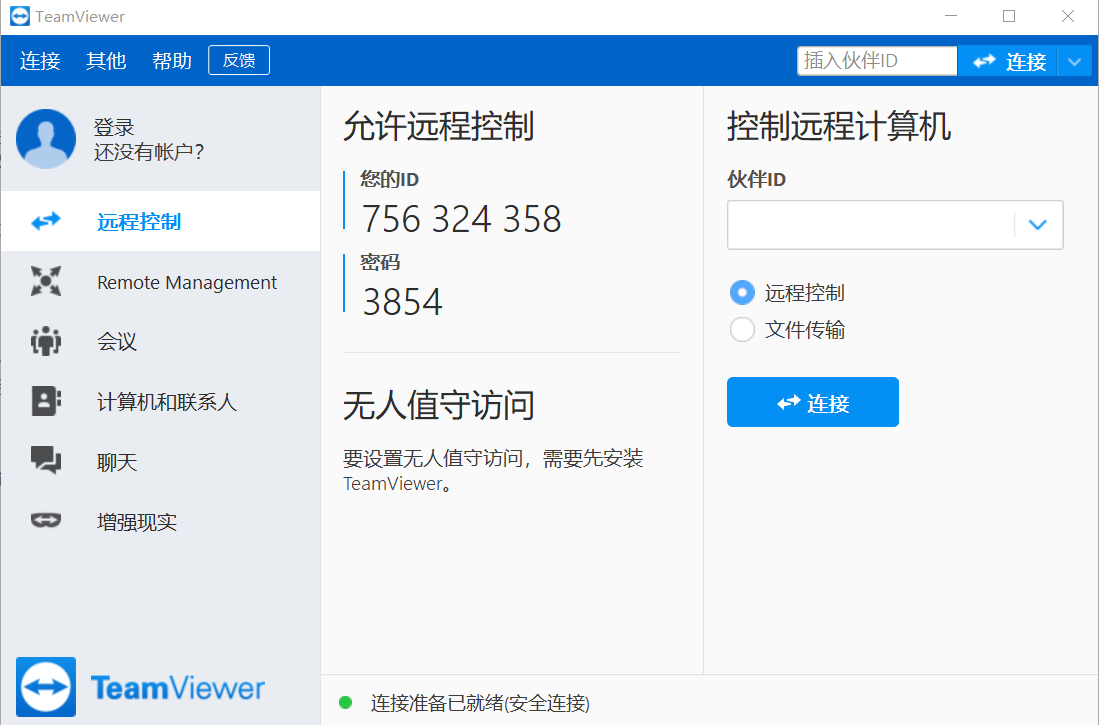The height and width of the screenshot is (725, 1101).
Task: Click the meeting people icon
Action: point(46,341)
